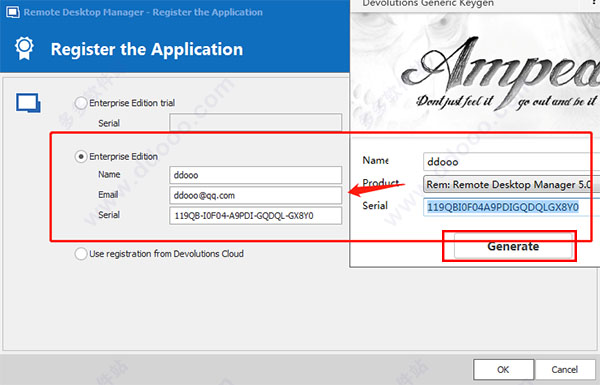Click the blue monitor icon in Register dialog

pos(28,103)
